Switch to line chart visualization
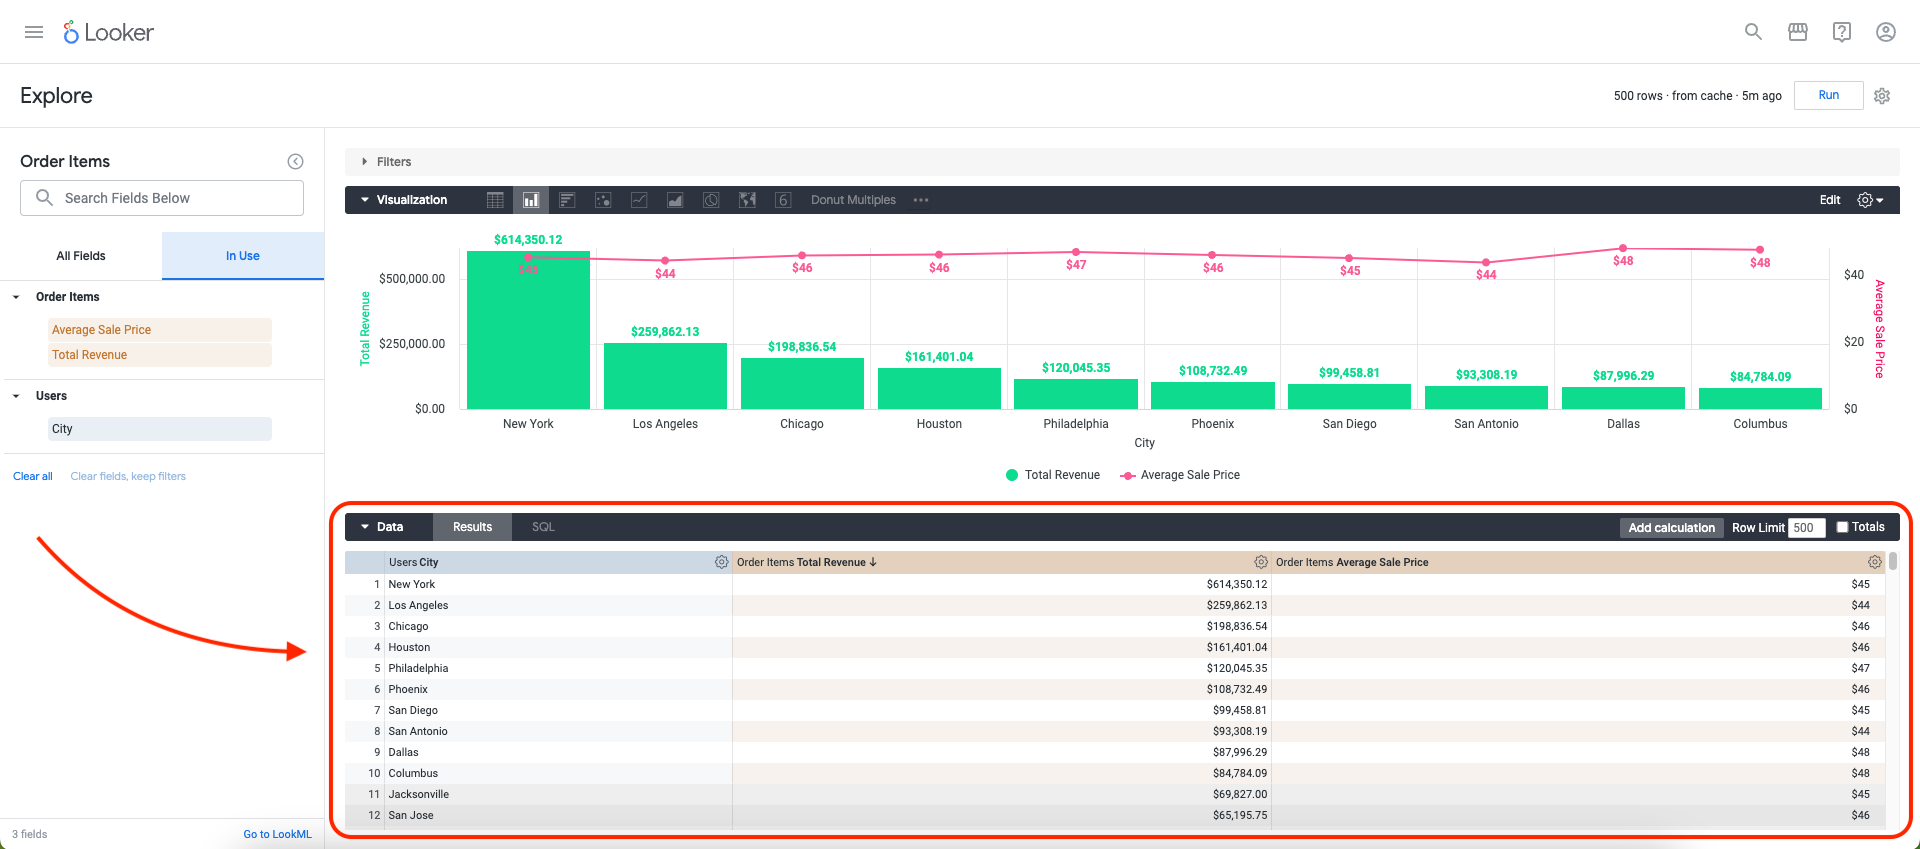 pyautogui.click(x=639, y=200)
